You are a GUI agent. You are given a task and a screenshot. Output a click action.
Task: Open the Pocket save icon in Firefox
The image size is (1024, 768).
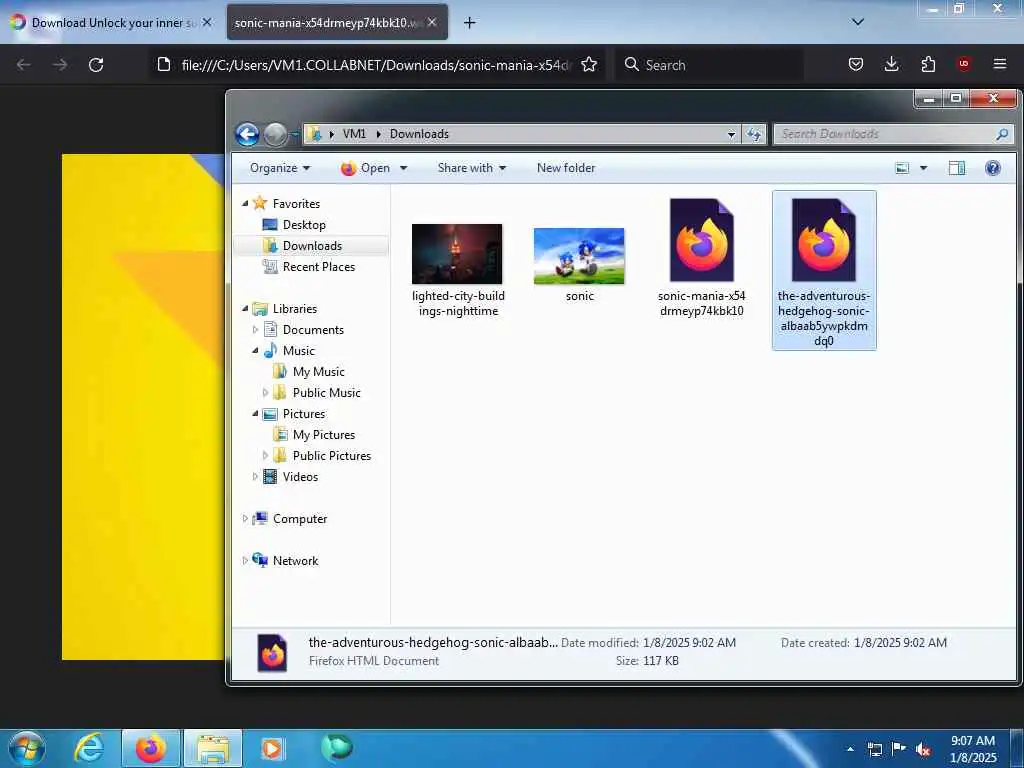[856, 65]
